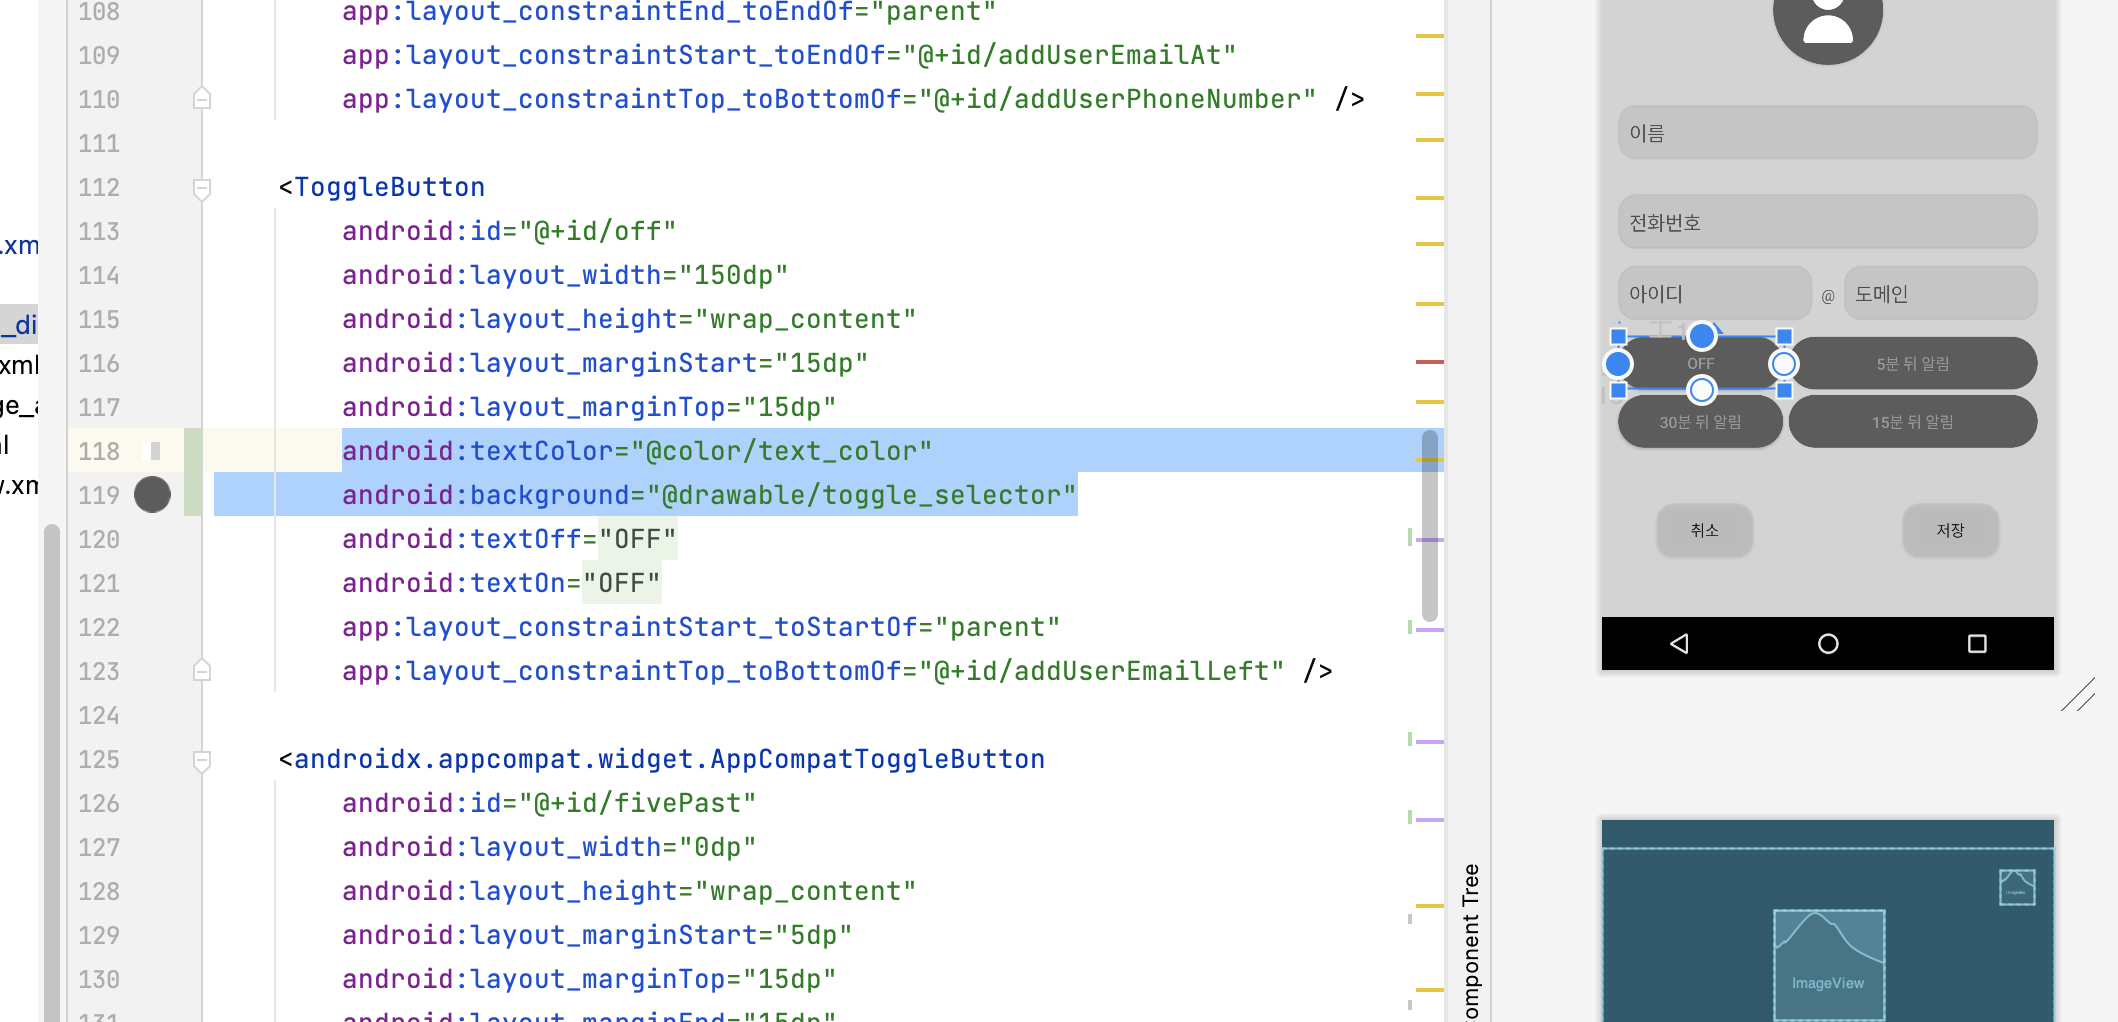Click the android:textOn="OFF" line
The height and width of the screenshot is (1022, 2118).
pyautogui.click(x=501, y=584)
